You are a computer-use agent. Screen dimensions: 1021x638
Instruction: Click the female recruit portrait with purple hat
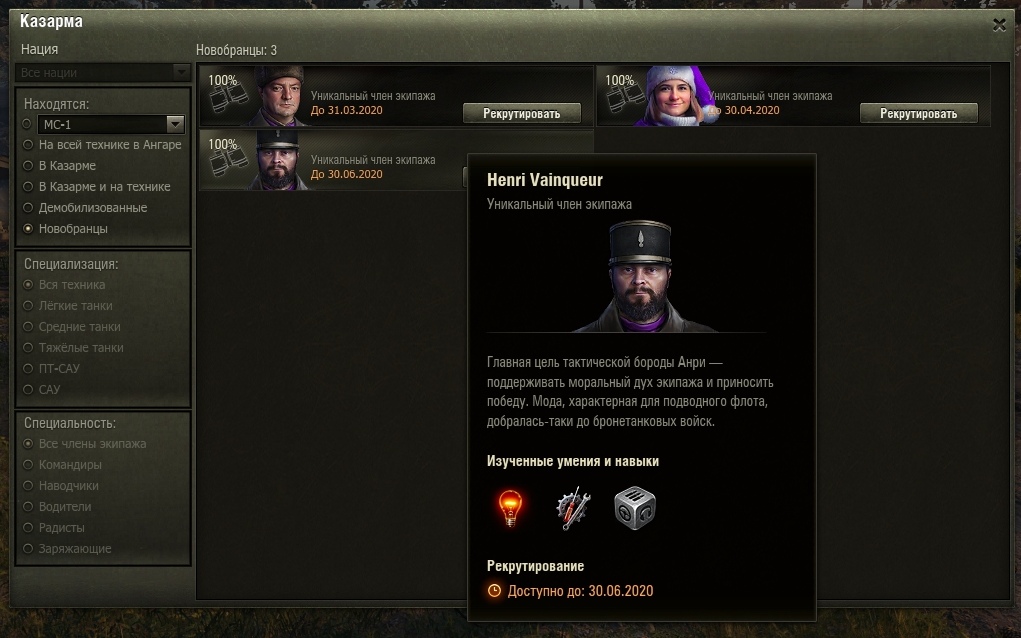tap(674, 96)
